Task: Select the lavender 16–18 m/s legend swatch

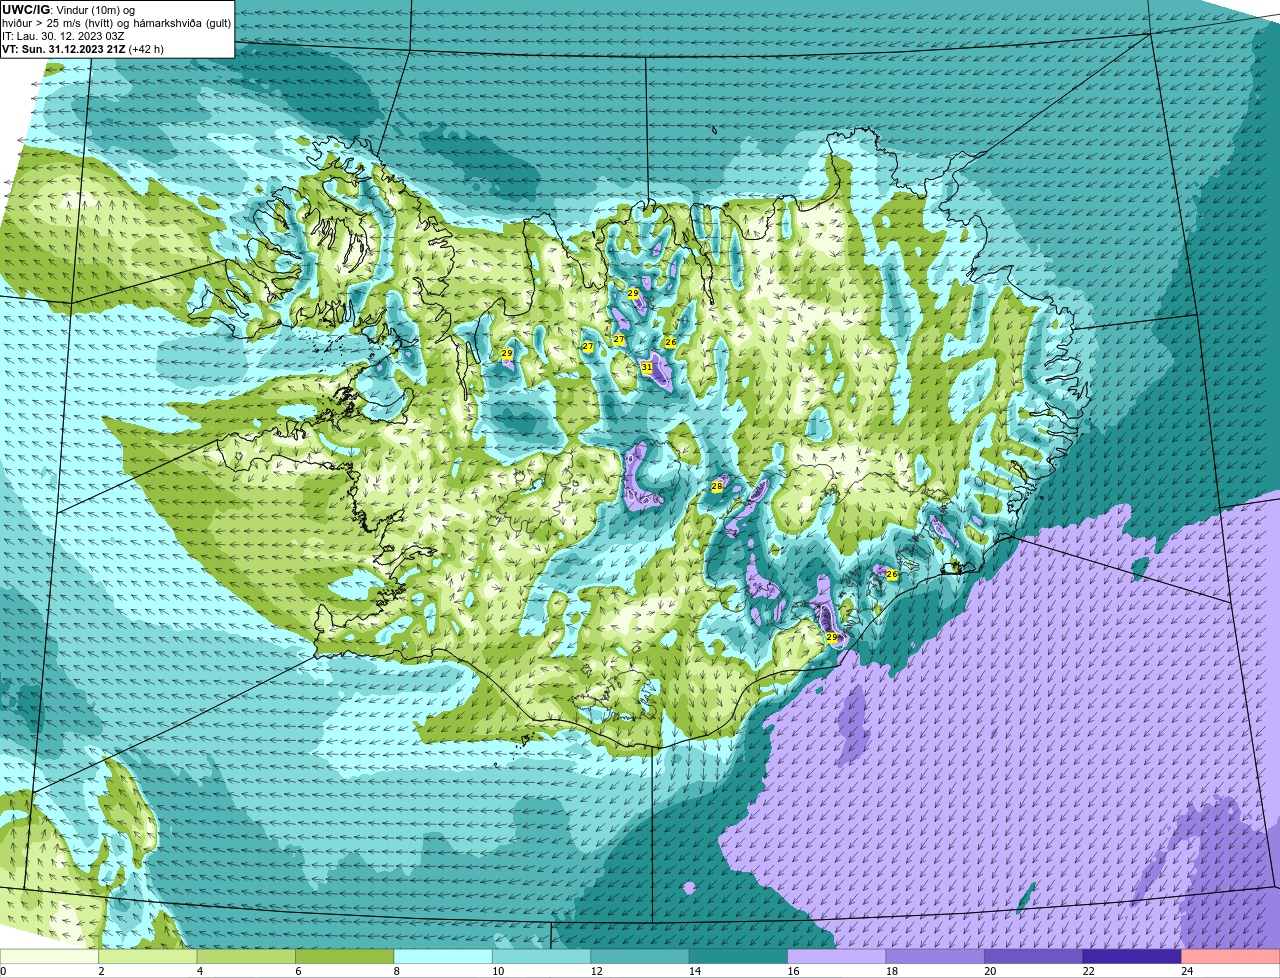Action: (x=837, y=956)
